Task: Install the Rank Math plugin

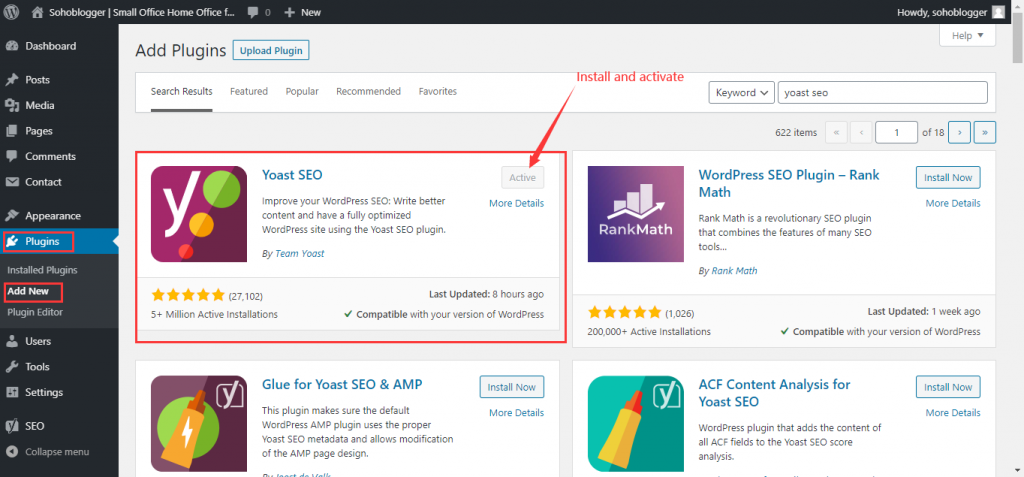Action: click(x=947, y=177)
